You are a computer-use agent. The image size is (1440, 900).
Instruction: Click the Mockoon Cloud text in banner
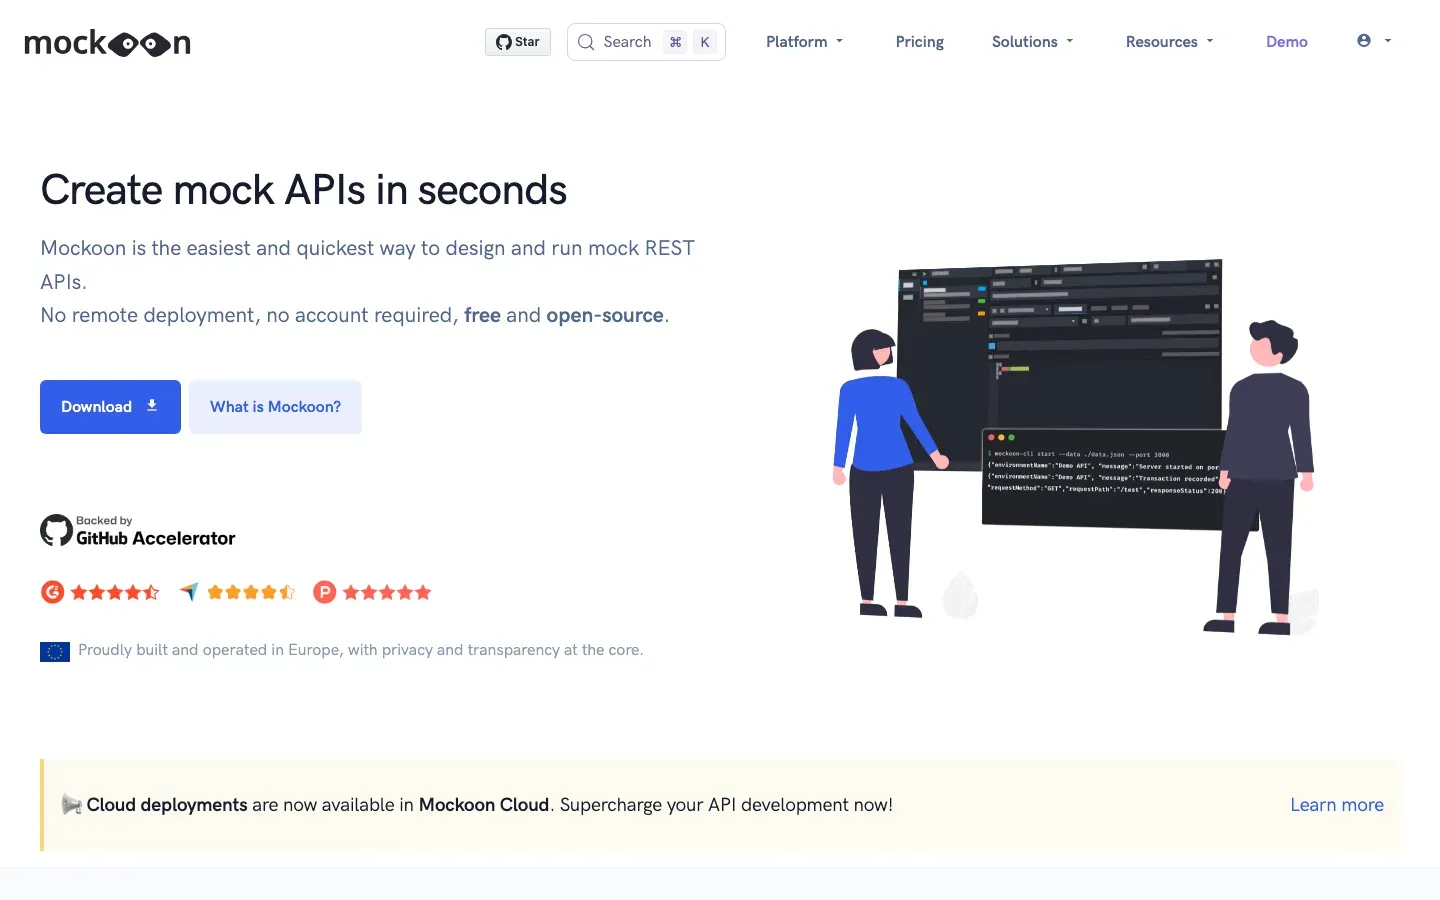(484, 805)
